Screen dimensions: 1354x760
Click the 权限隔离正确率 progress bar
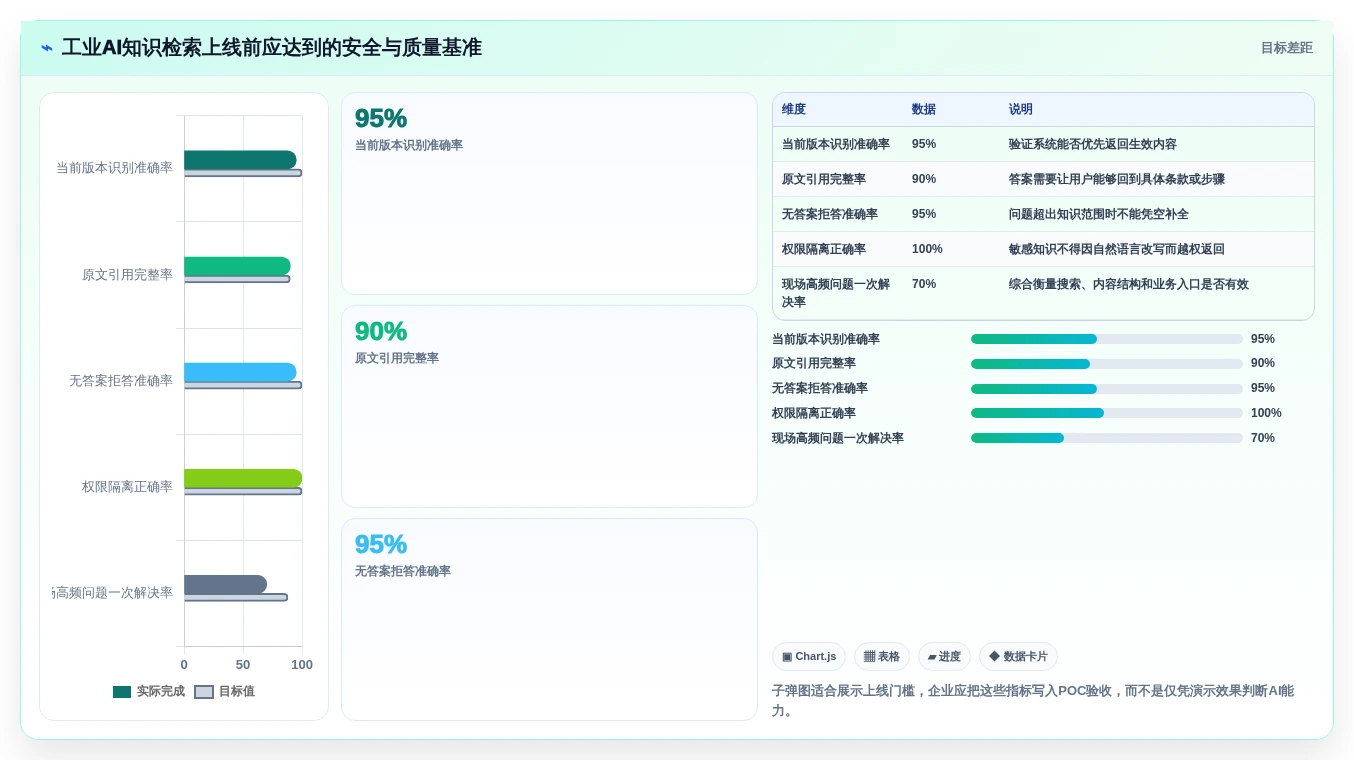(1107, 413)
